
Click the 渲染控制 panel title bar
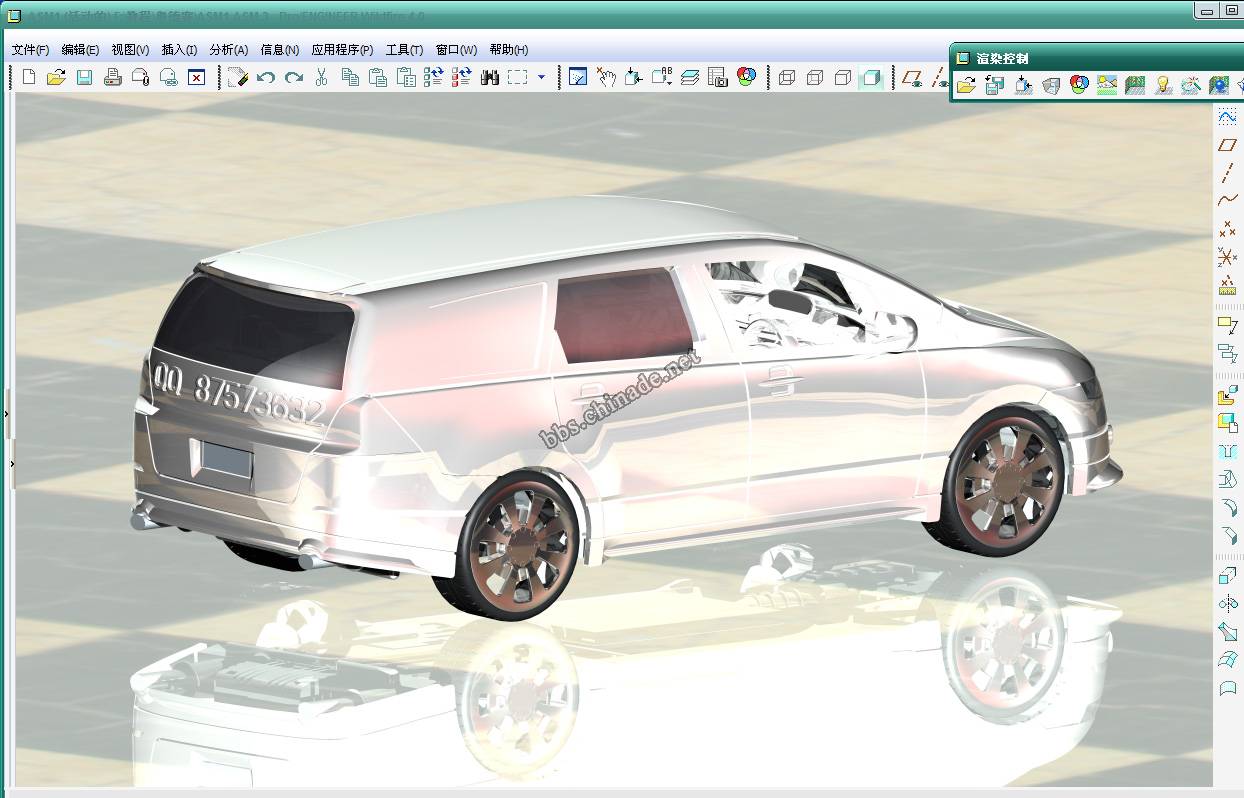(1090, 59)
